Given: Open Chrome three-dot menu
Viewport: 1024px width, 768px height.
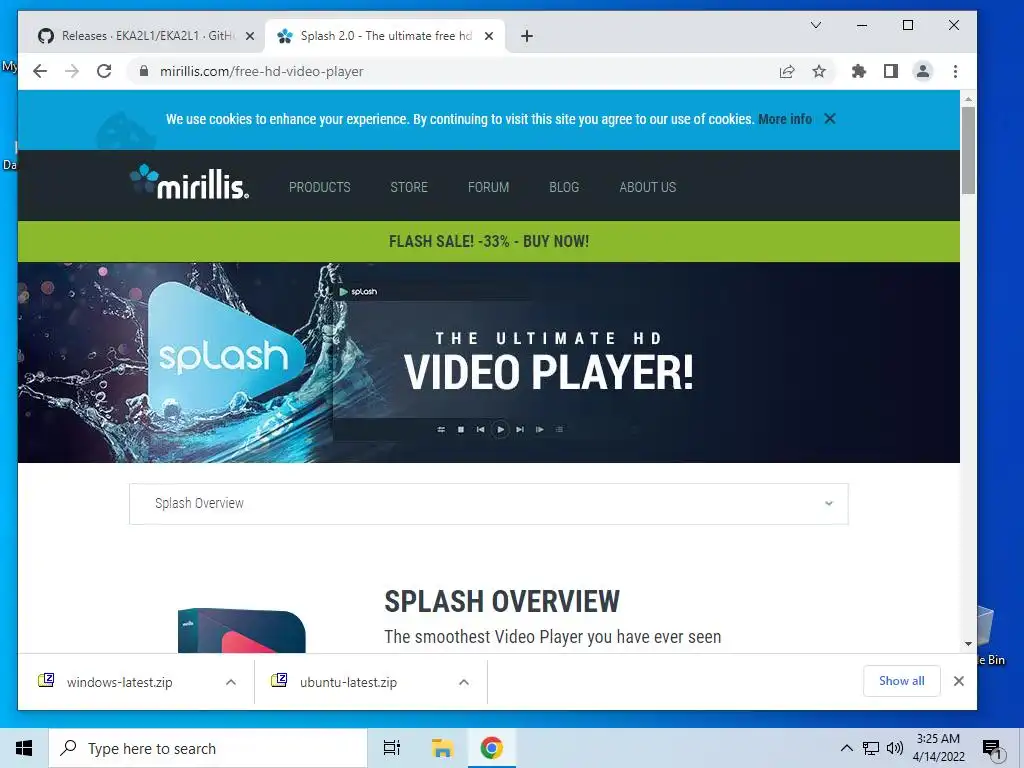Looking at the screenshot, I should 955,71.
